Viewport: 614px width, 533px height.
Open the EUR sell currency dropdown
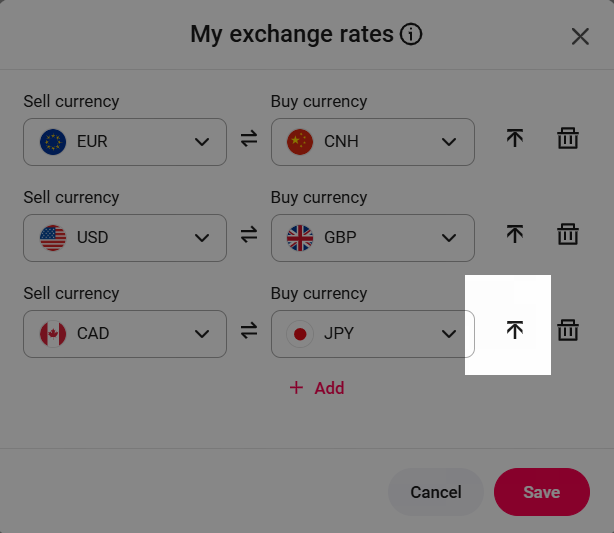(x=125, y=142)
